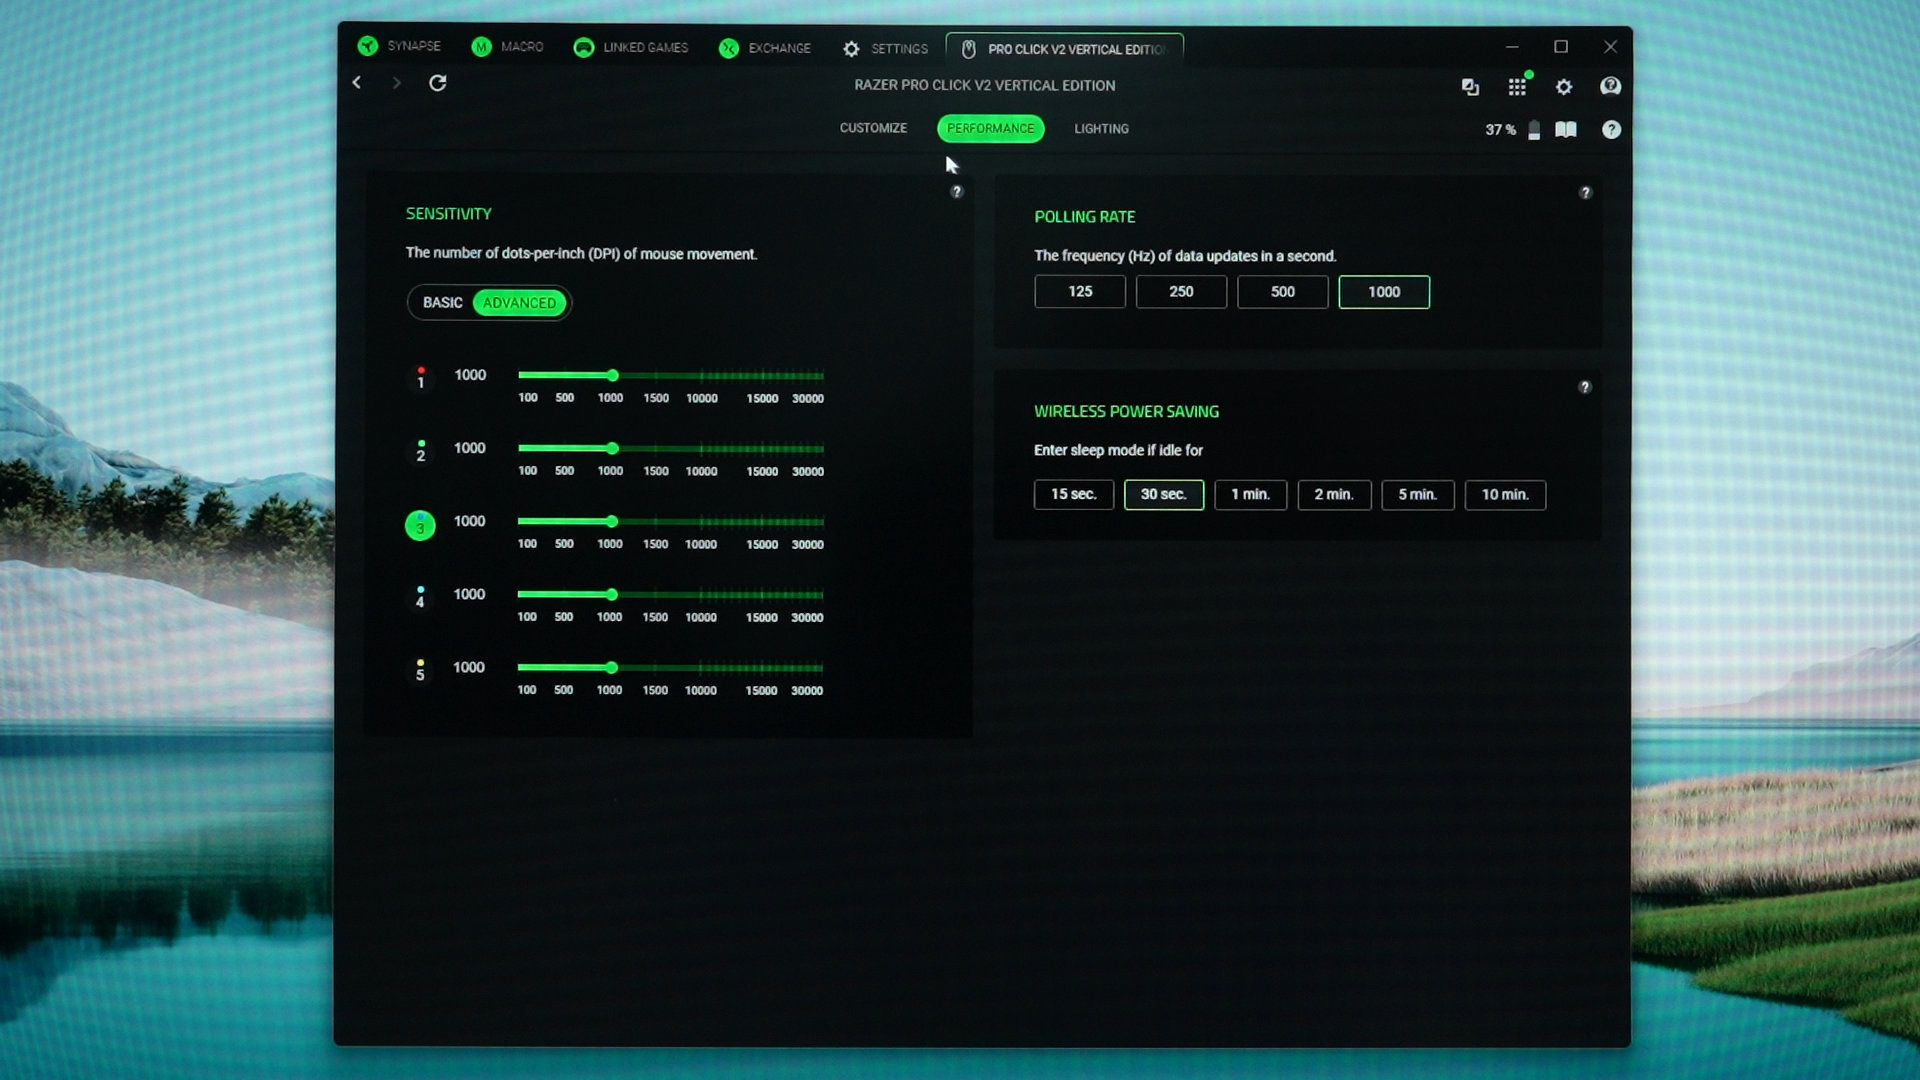Switch sensitivity mode to Basic
Viewport: 1920px width, 1080px height.
[x=442, y=302]
